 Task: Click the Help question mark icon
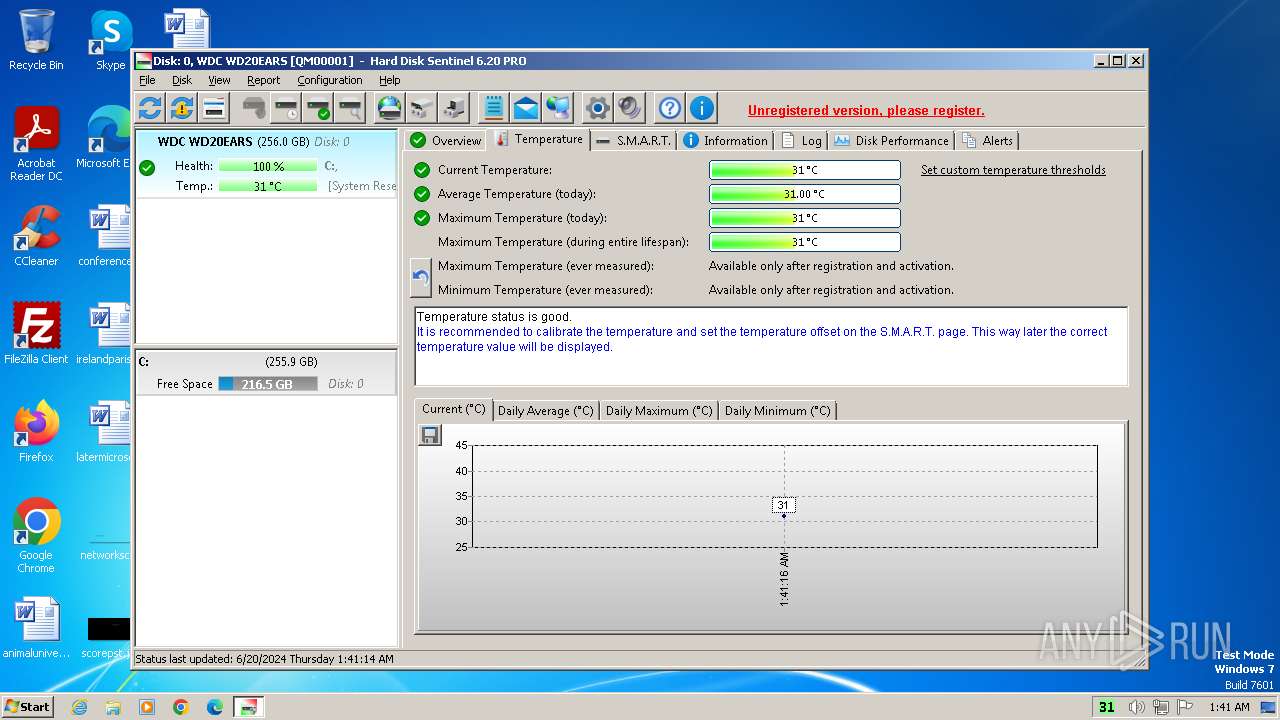tap(670, 108)
